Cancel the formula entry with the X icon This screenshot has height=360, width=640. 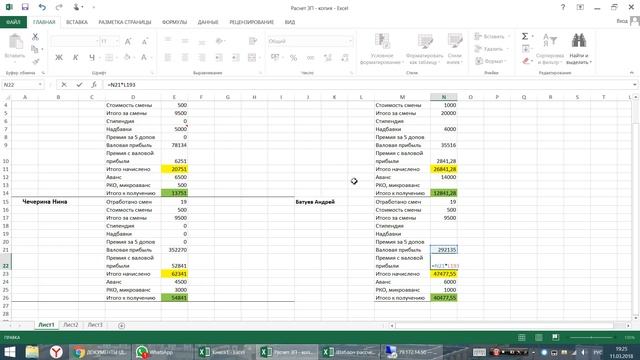[64, 84]
